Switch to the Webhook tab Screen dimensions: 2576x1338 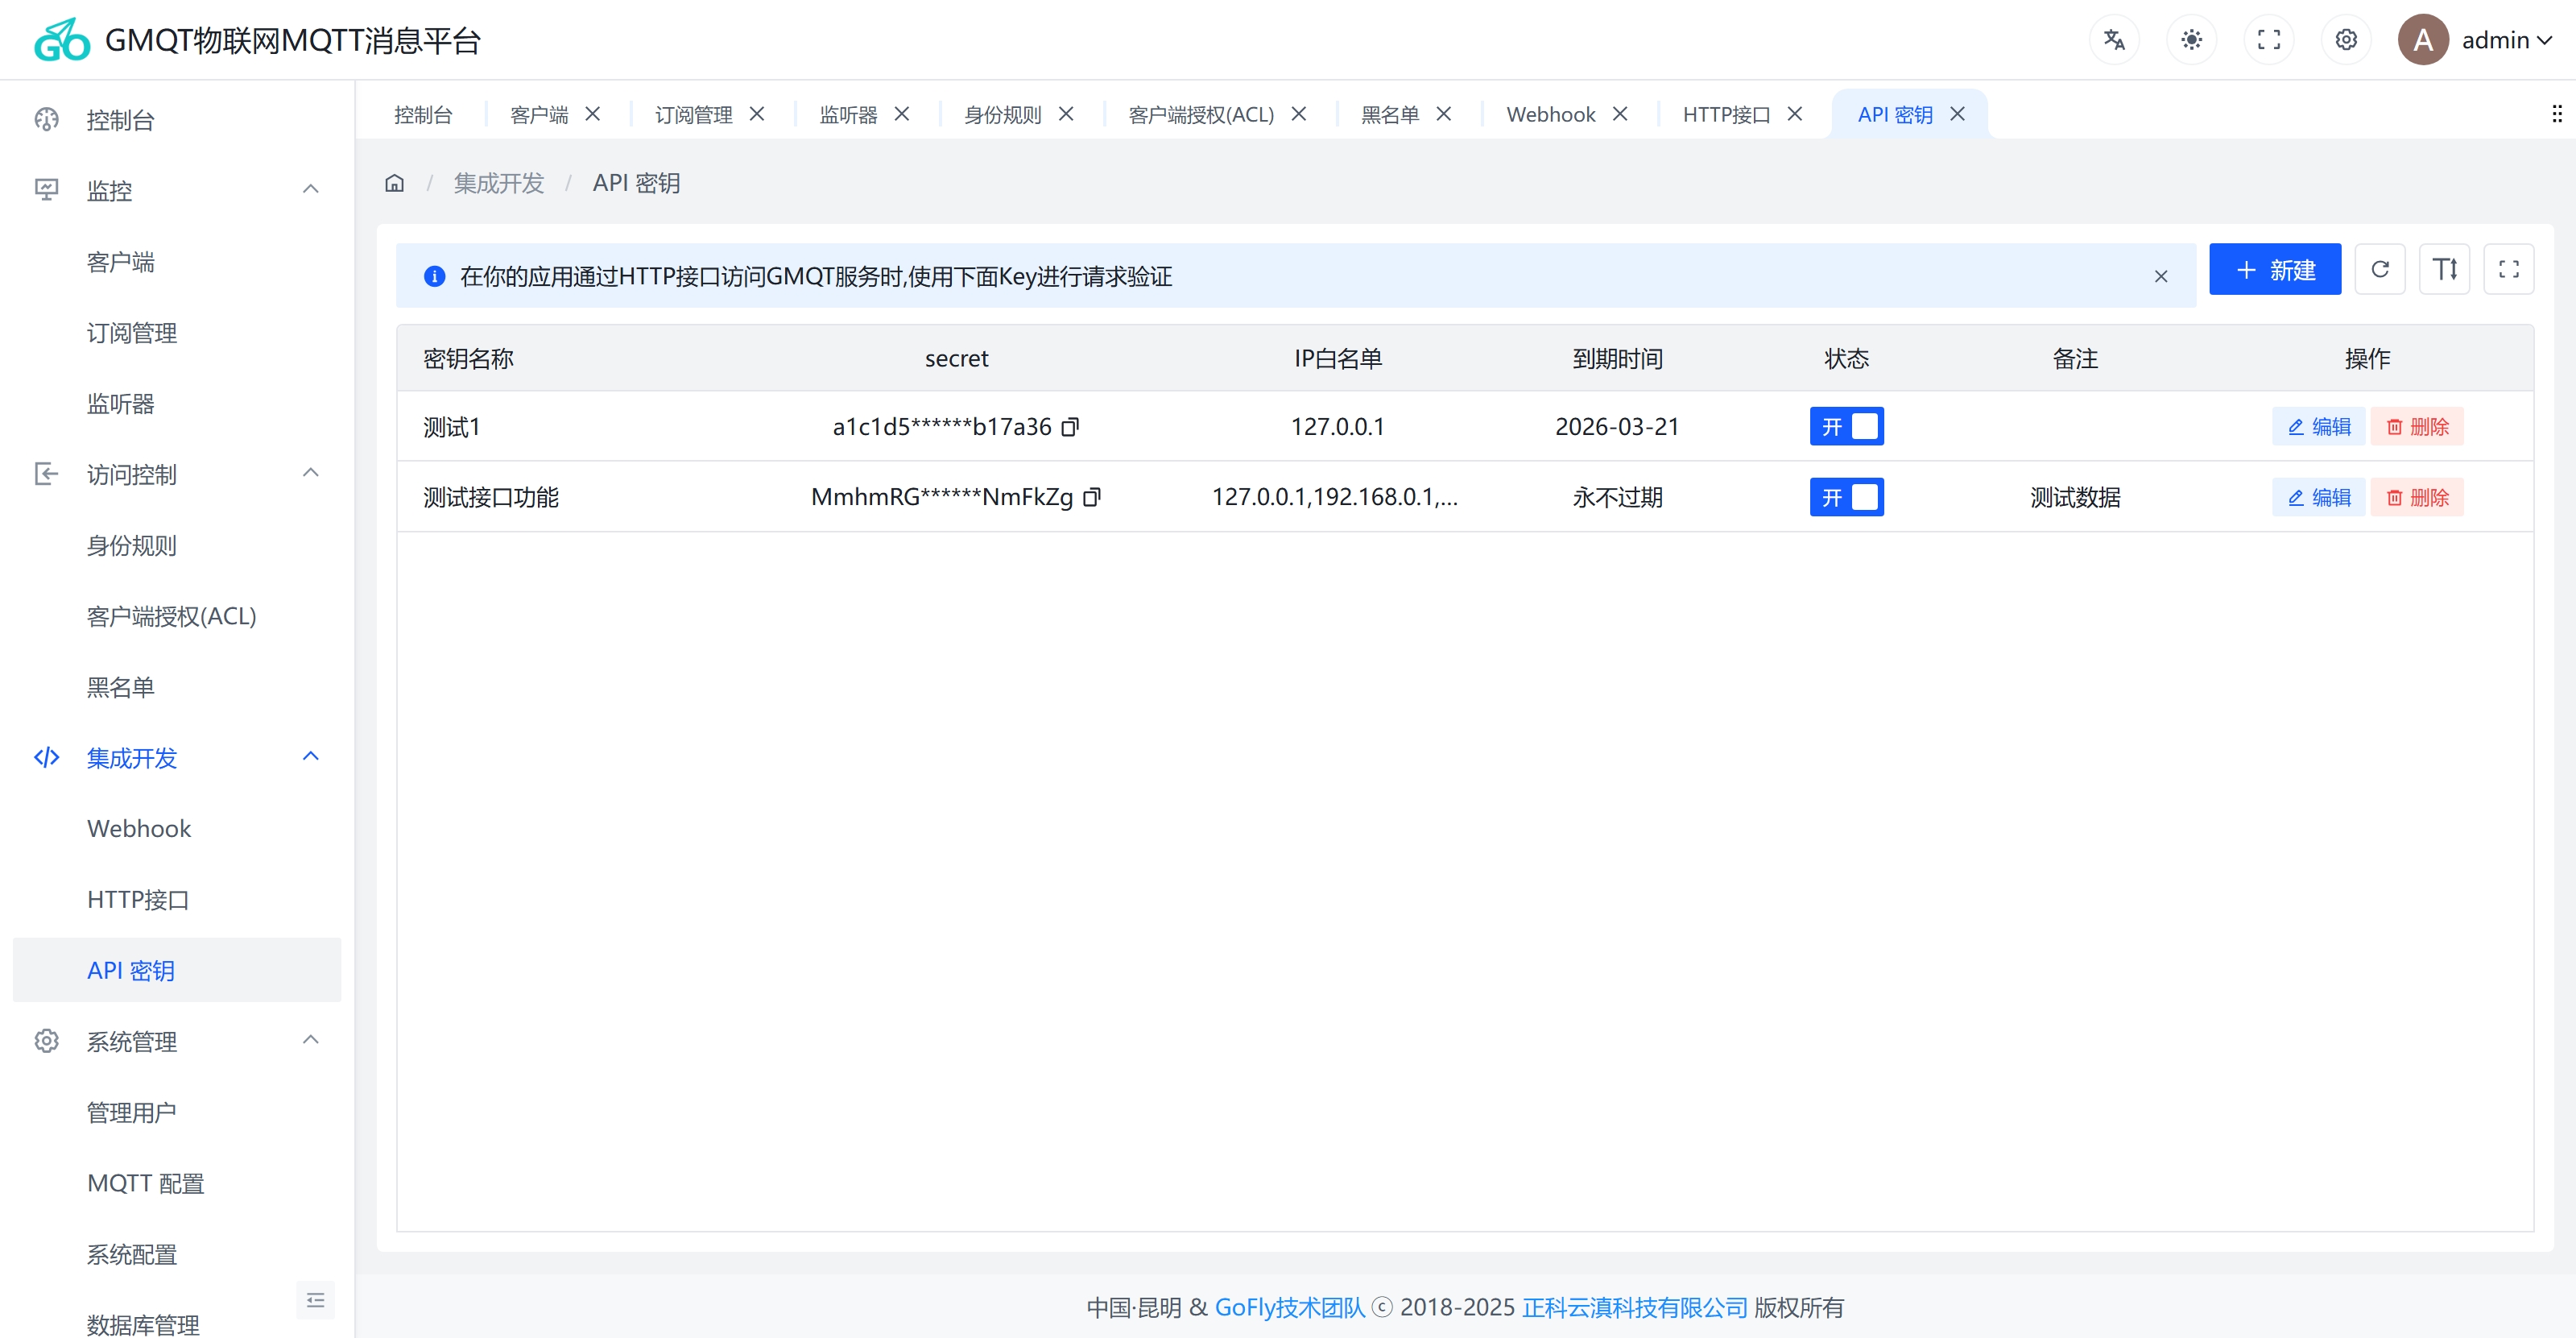click(1549, 113)
